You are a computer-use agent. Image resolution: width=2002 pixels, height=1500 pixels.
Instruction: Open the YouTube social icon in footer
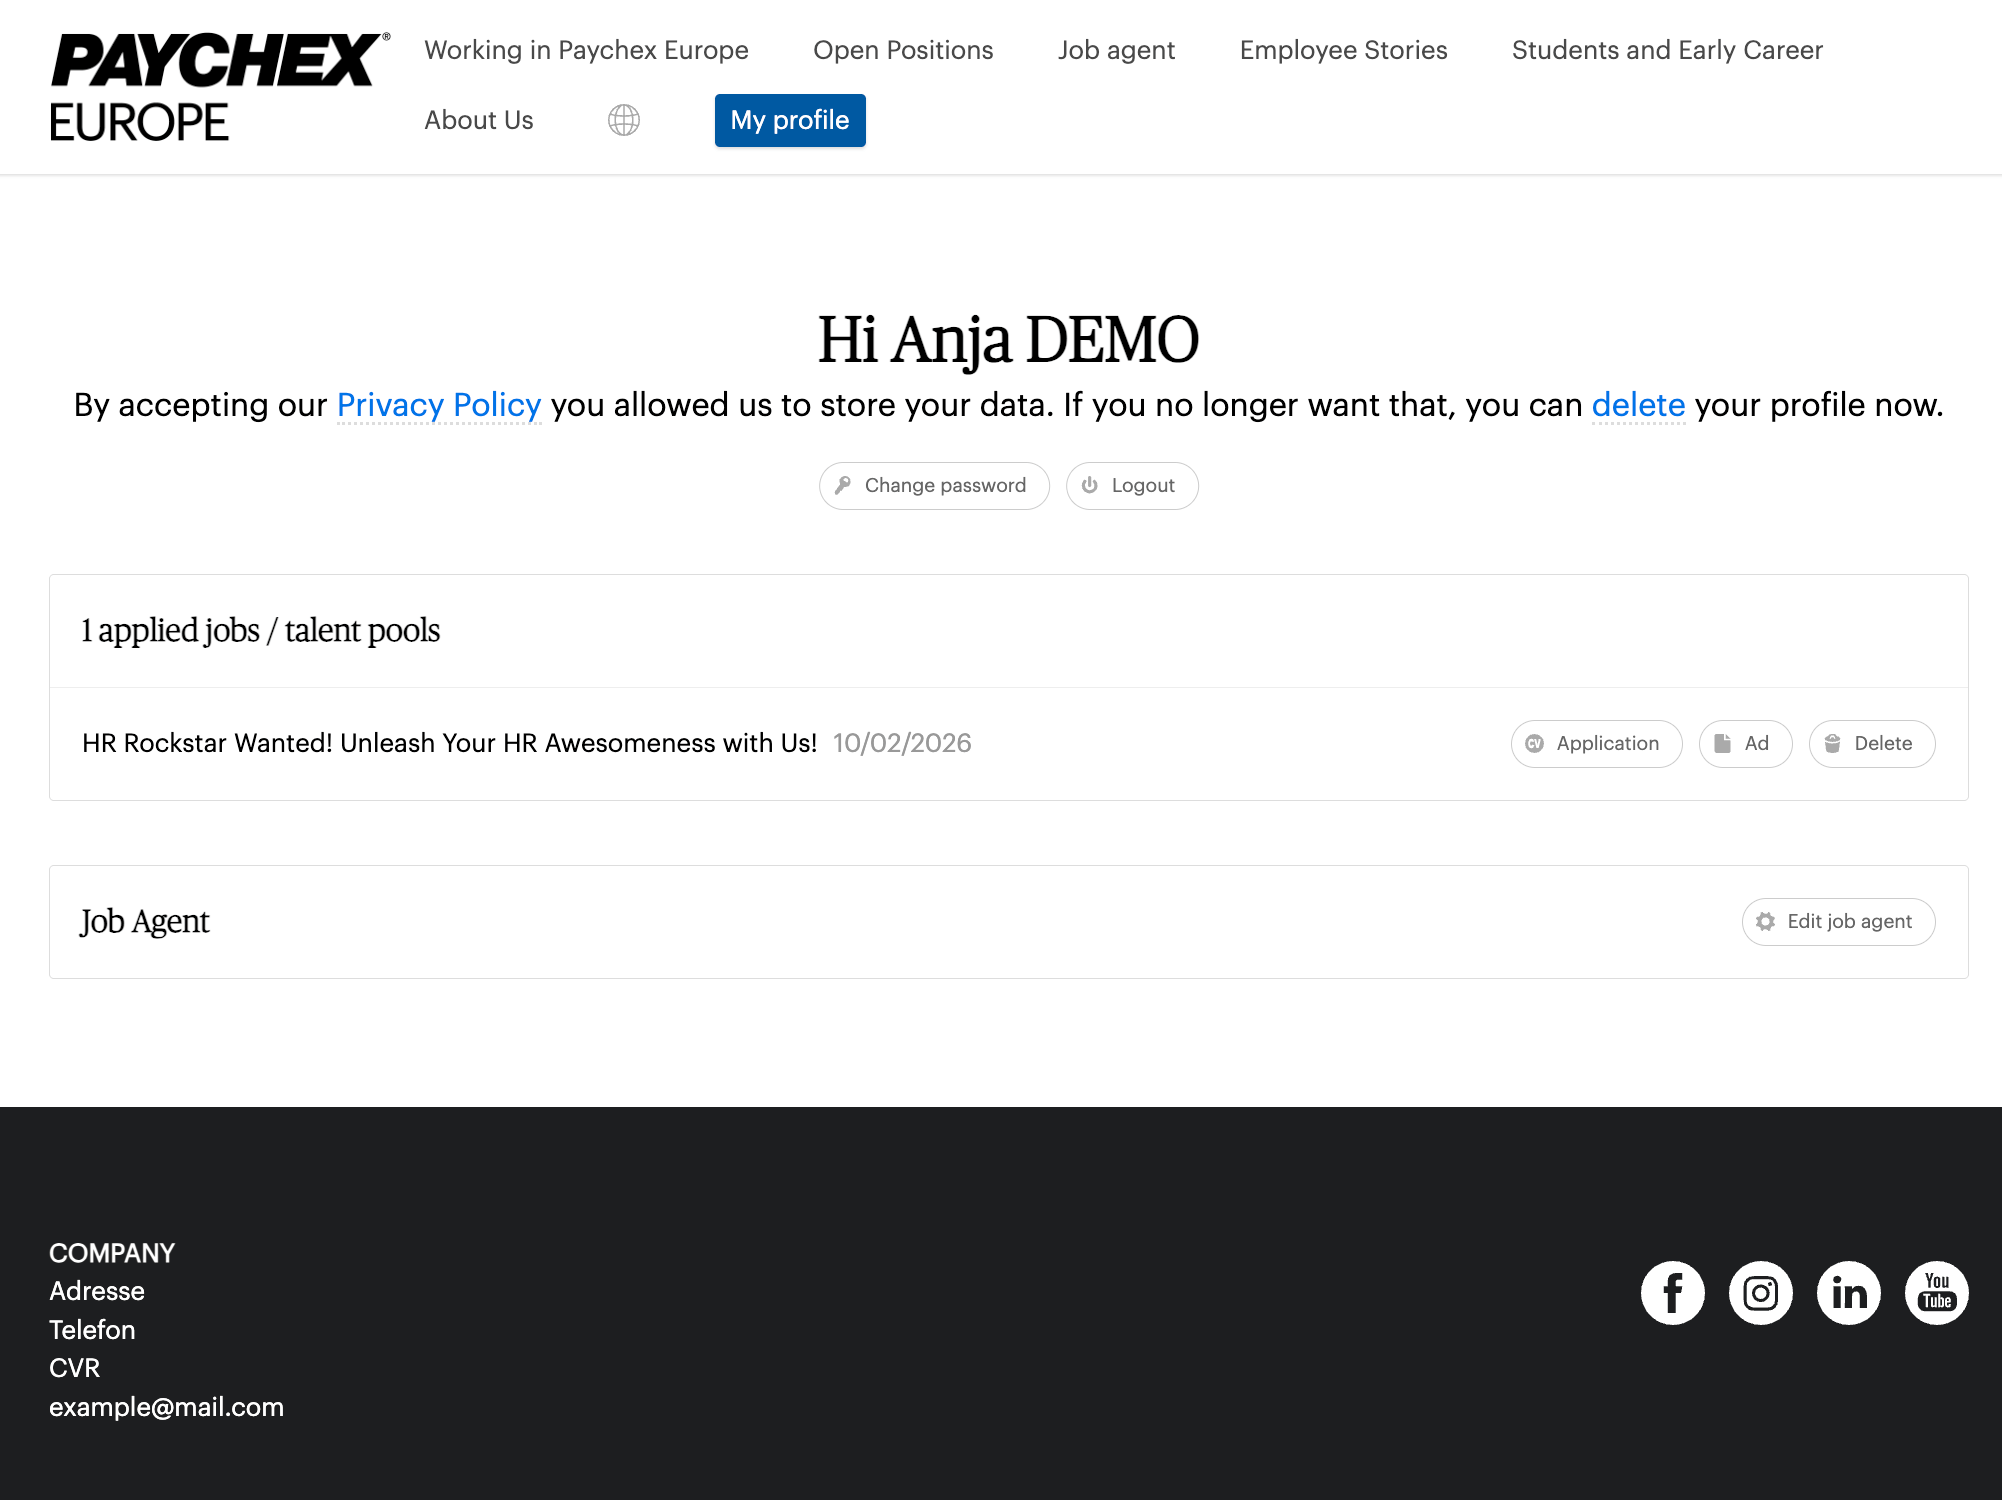[1937, 1293]
